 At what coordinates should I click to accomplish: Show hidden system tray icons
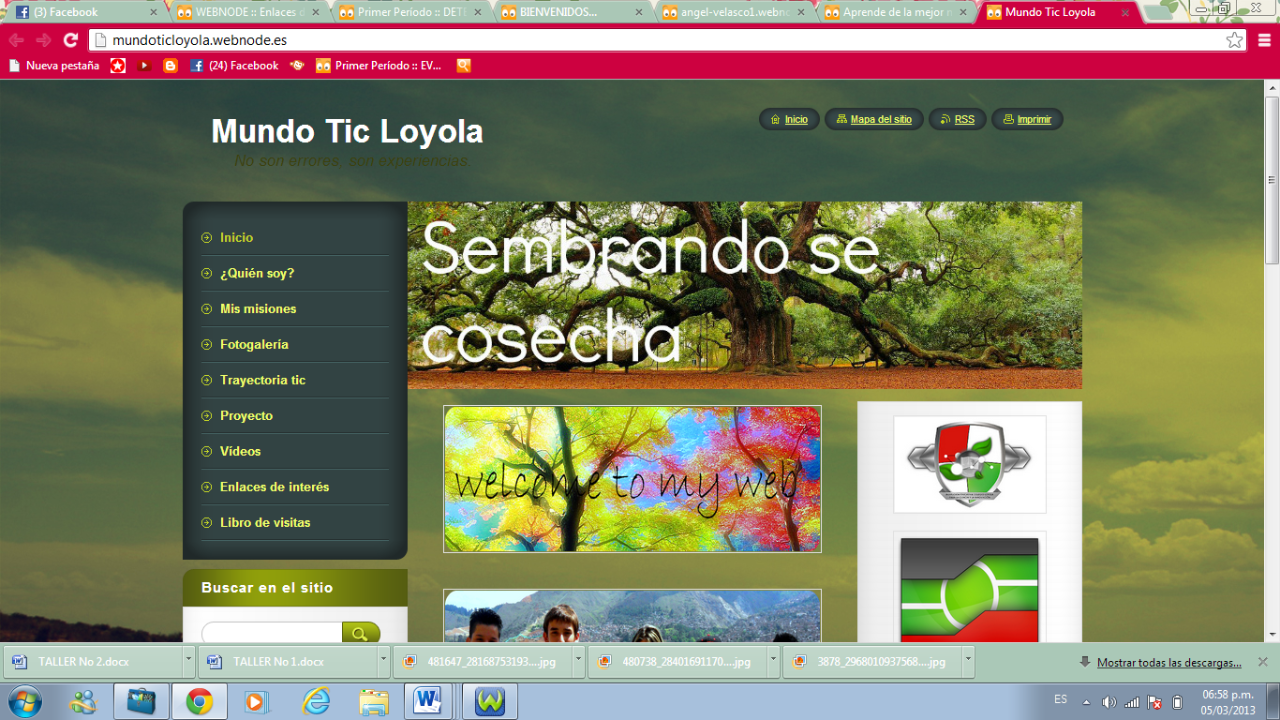[1086, 702]
